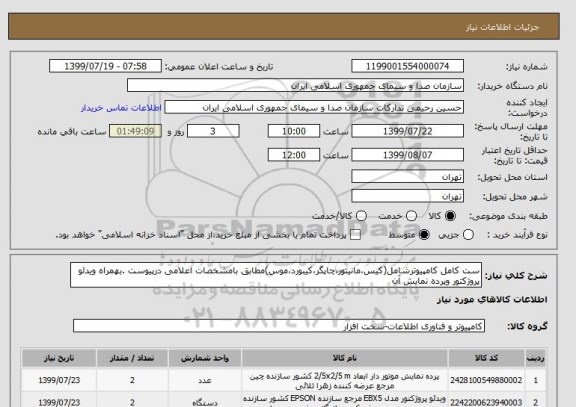Click the گروه کالا field
Image resolution: width=576 pixels, height=407 pixels.
pyautogui.click(x=279, y=326)
